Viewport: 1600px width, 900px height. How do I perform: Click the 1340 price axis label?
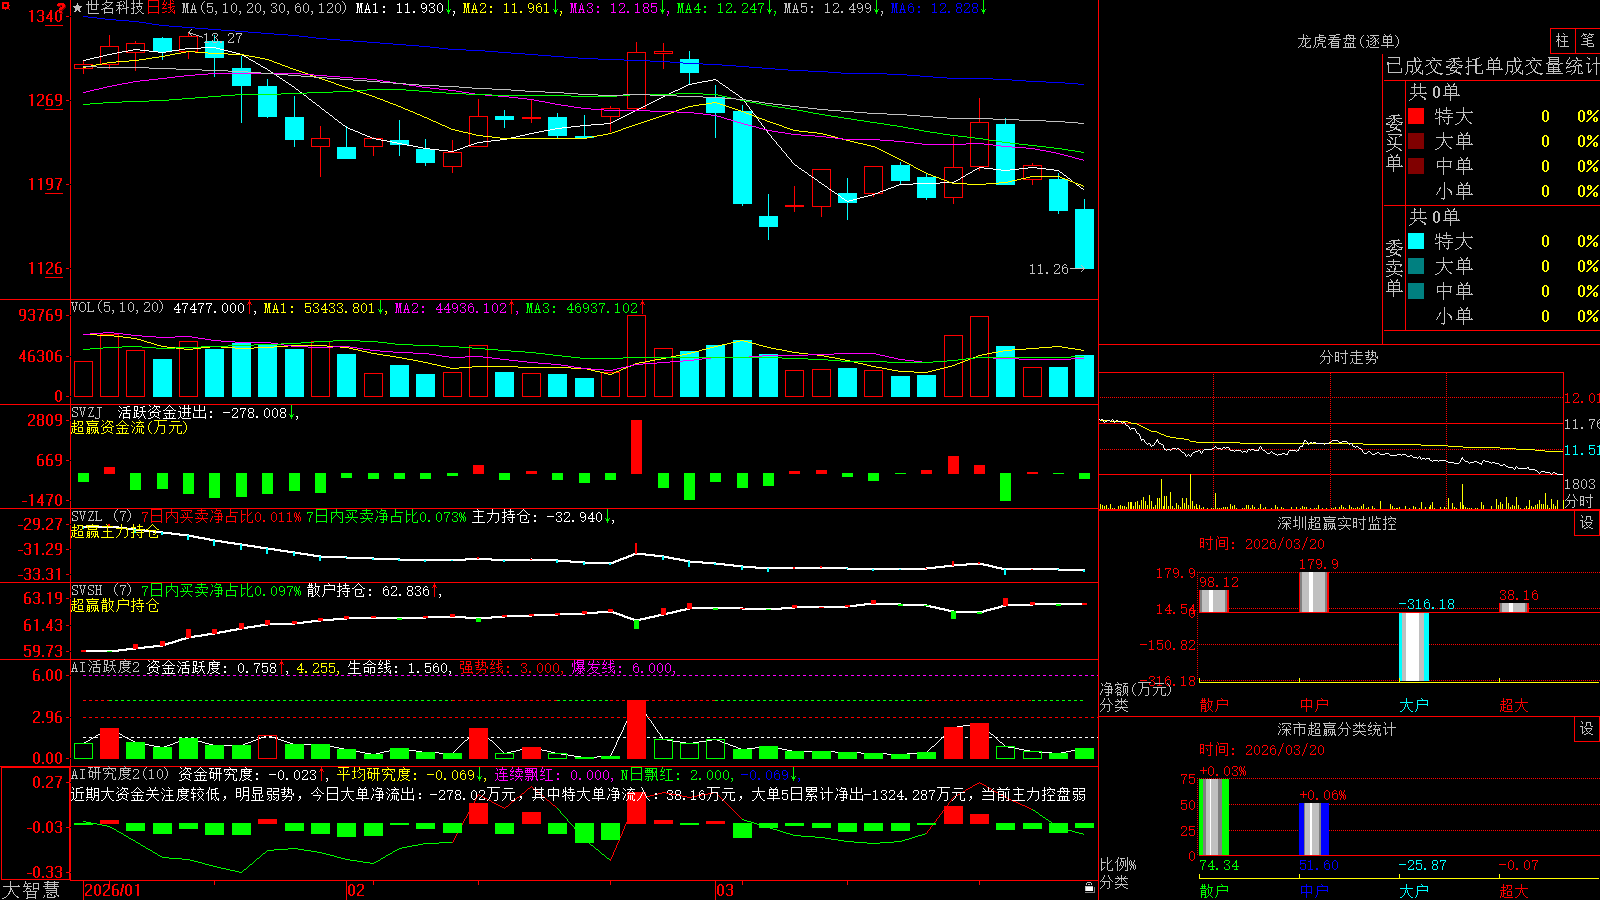coord(45,16)
